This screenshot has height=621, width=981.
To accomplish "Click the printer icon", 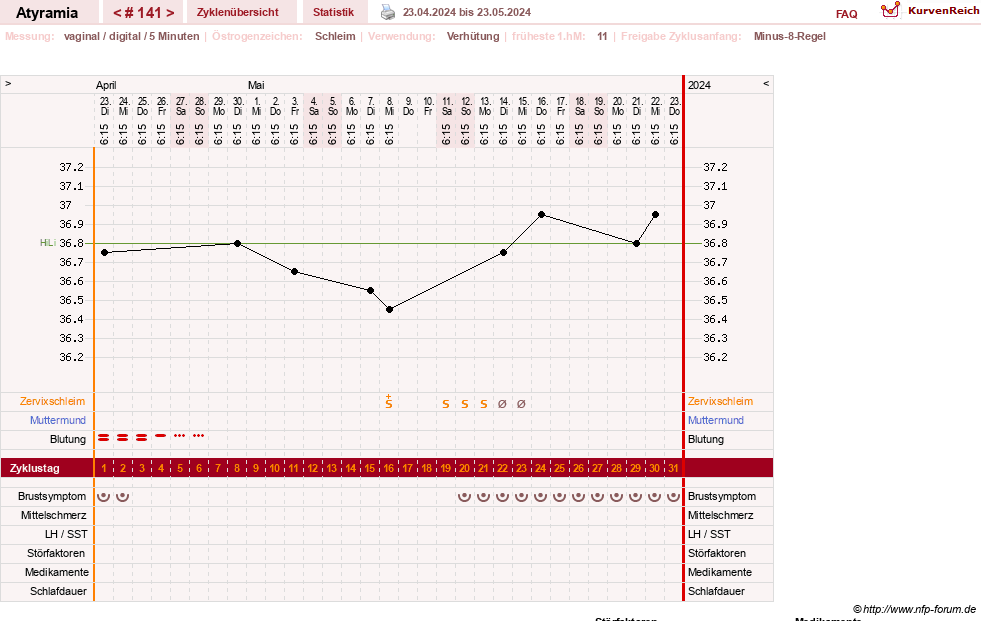I will tap(388, 12).
